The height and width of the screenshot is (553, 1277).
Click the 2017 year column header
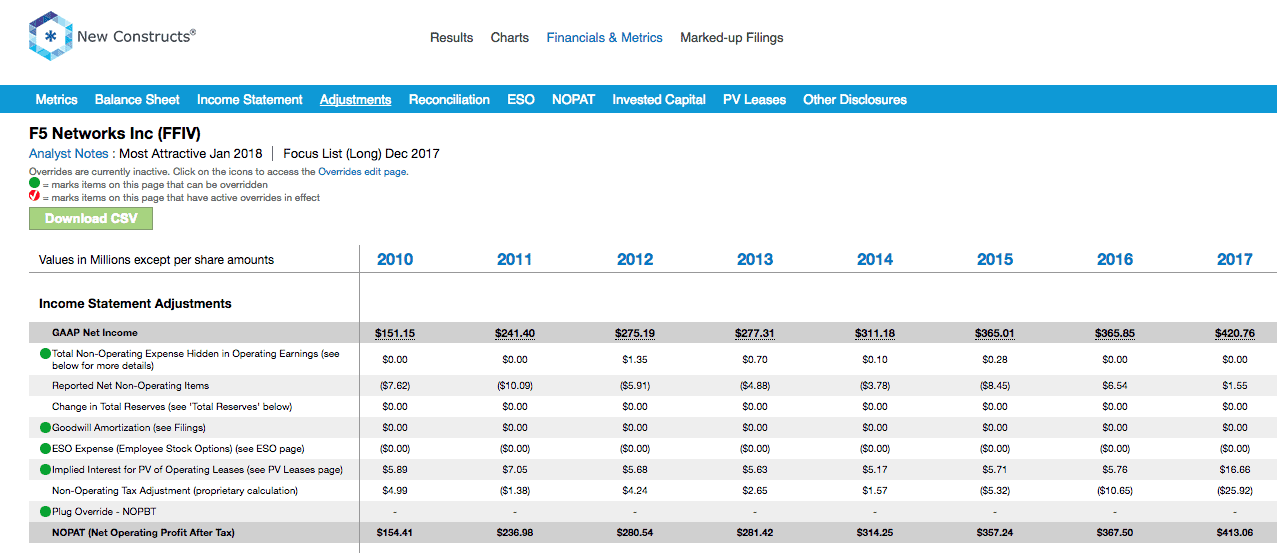tap(1235, 259)
